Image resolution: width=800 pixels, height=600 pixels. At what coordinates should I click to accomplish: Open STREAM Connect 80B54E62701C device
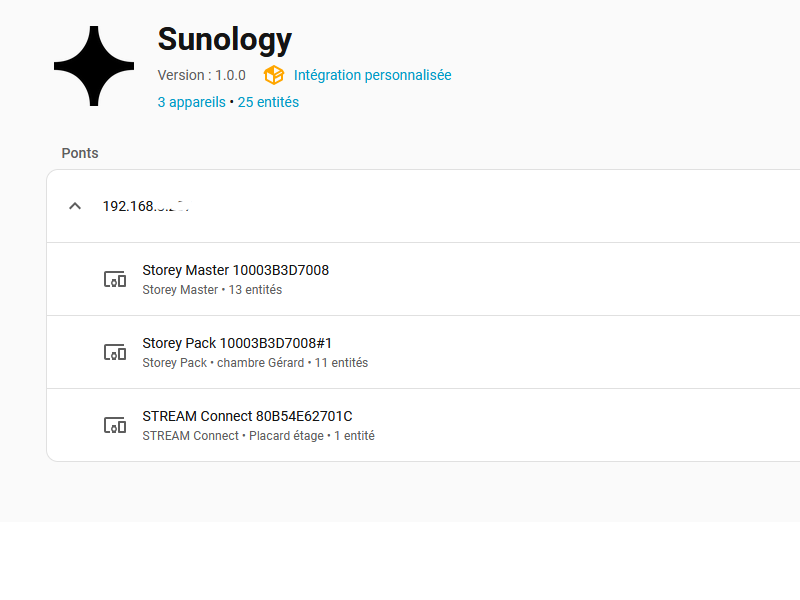point(247,416)
